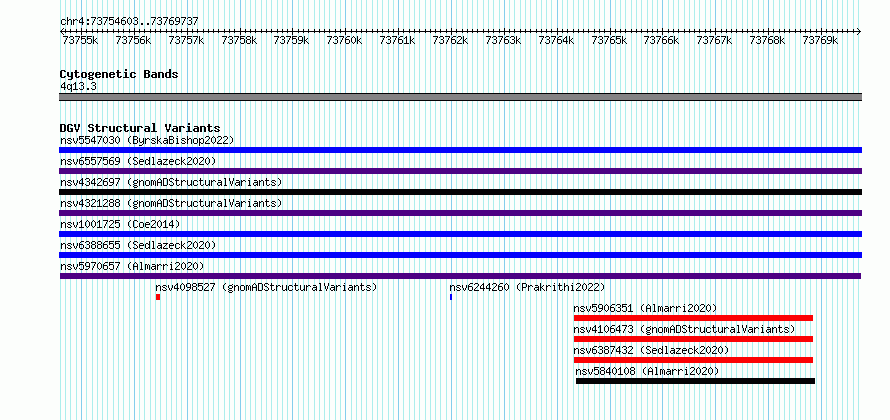Click the 4q13.3 band label
Screen dimensions: 890x420
[x=78, y=86]
